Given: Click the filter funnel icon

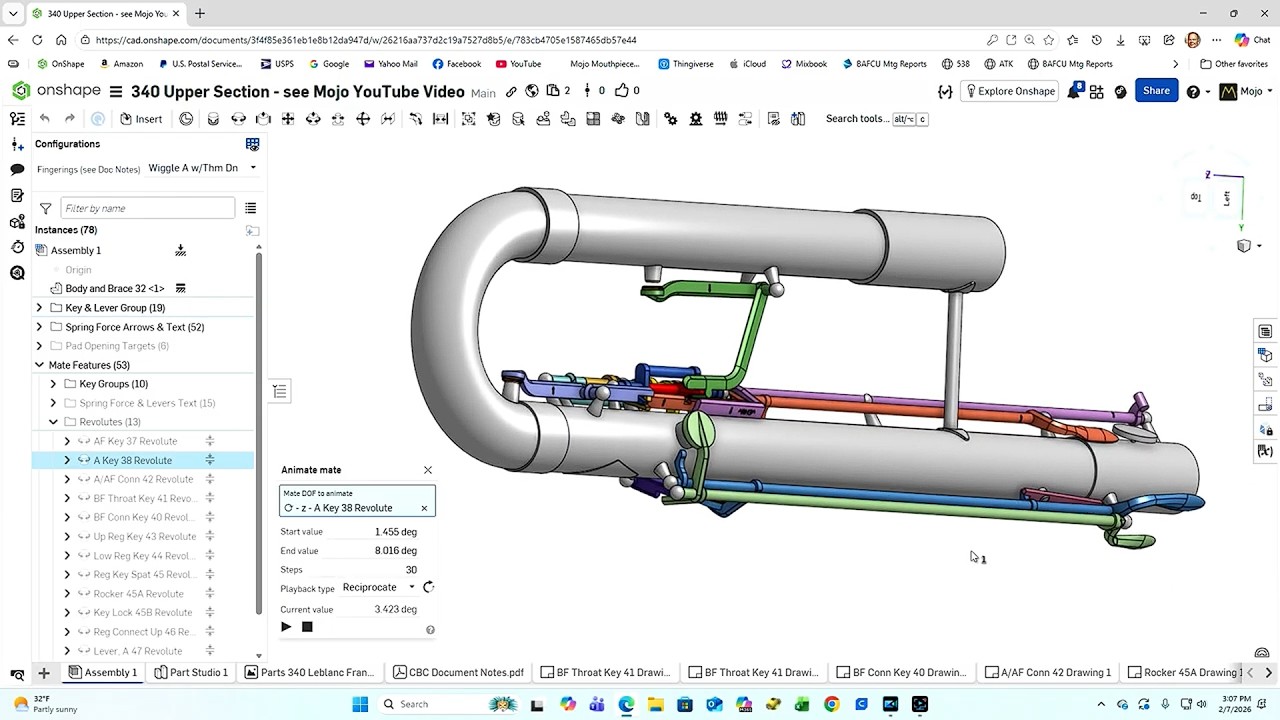Looking at the screenshot, I should tap(45, 208).
